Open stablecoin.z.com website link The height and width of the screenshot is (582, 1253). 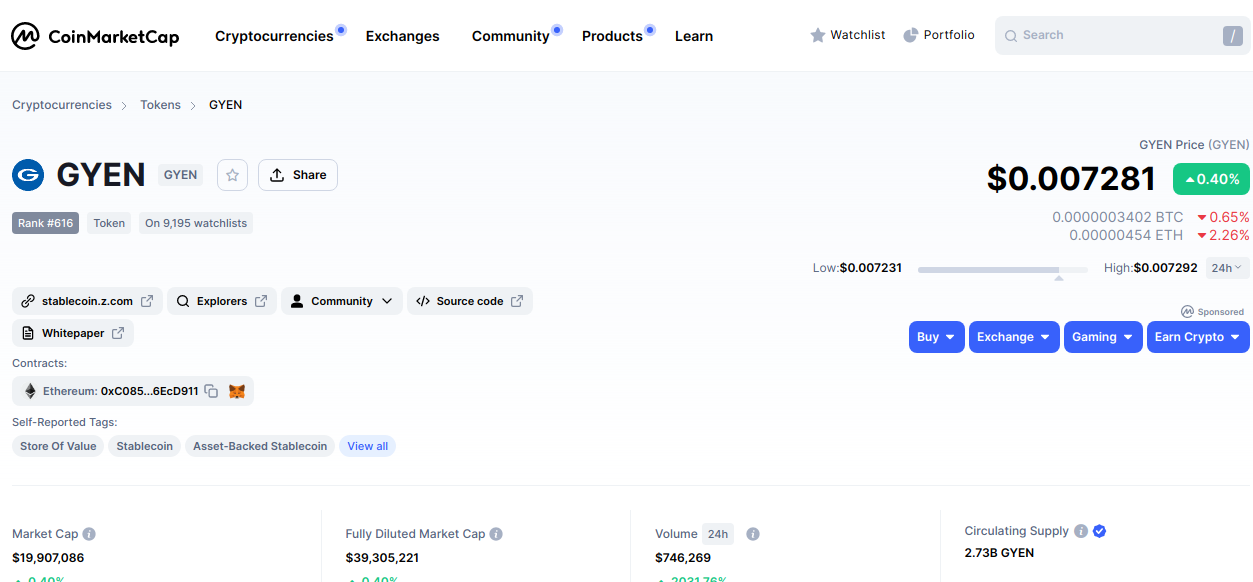point(87,301)
